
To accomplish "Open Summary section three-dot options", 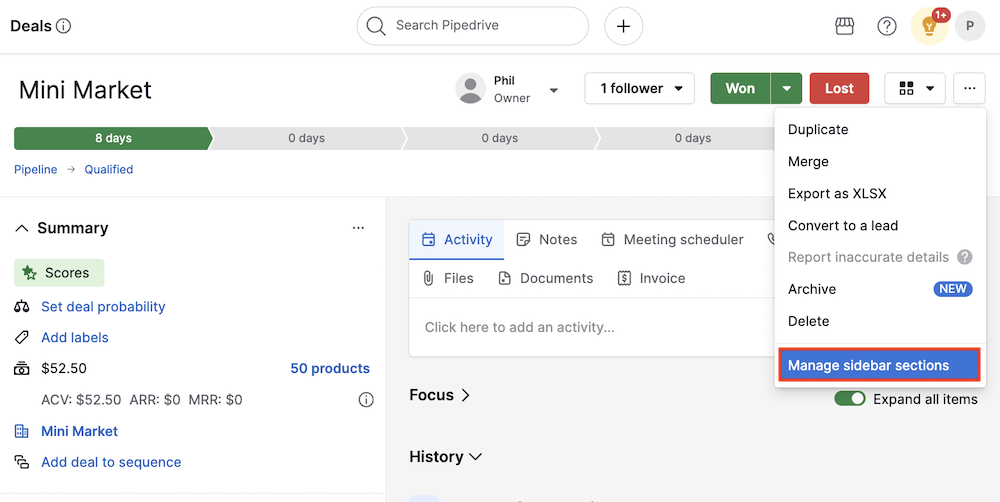I will (x=358, y=228).
